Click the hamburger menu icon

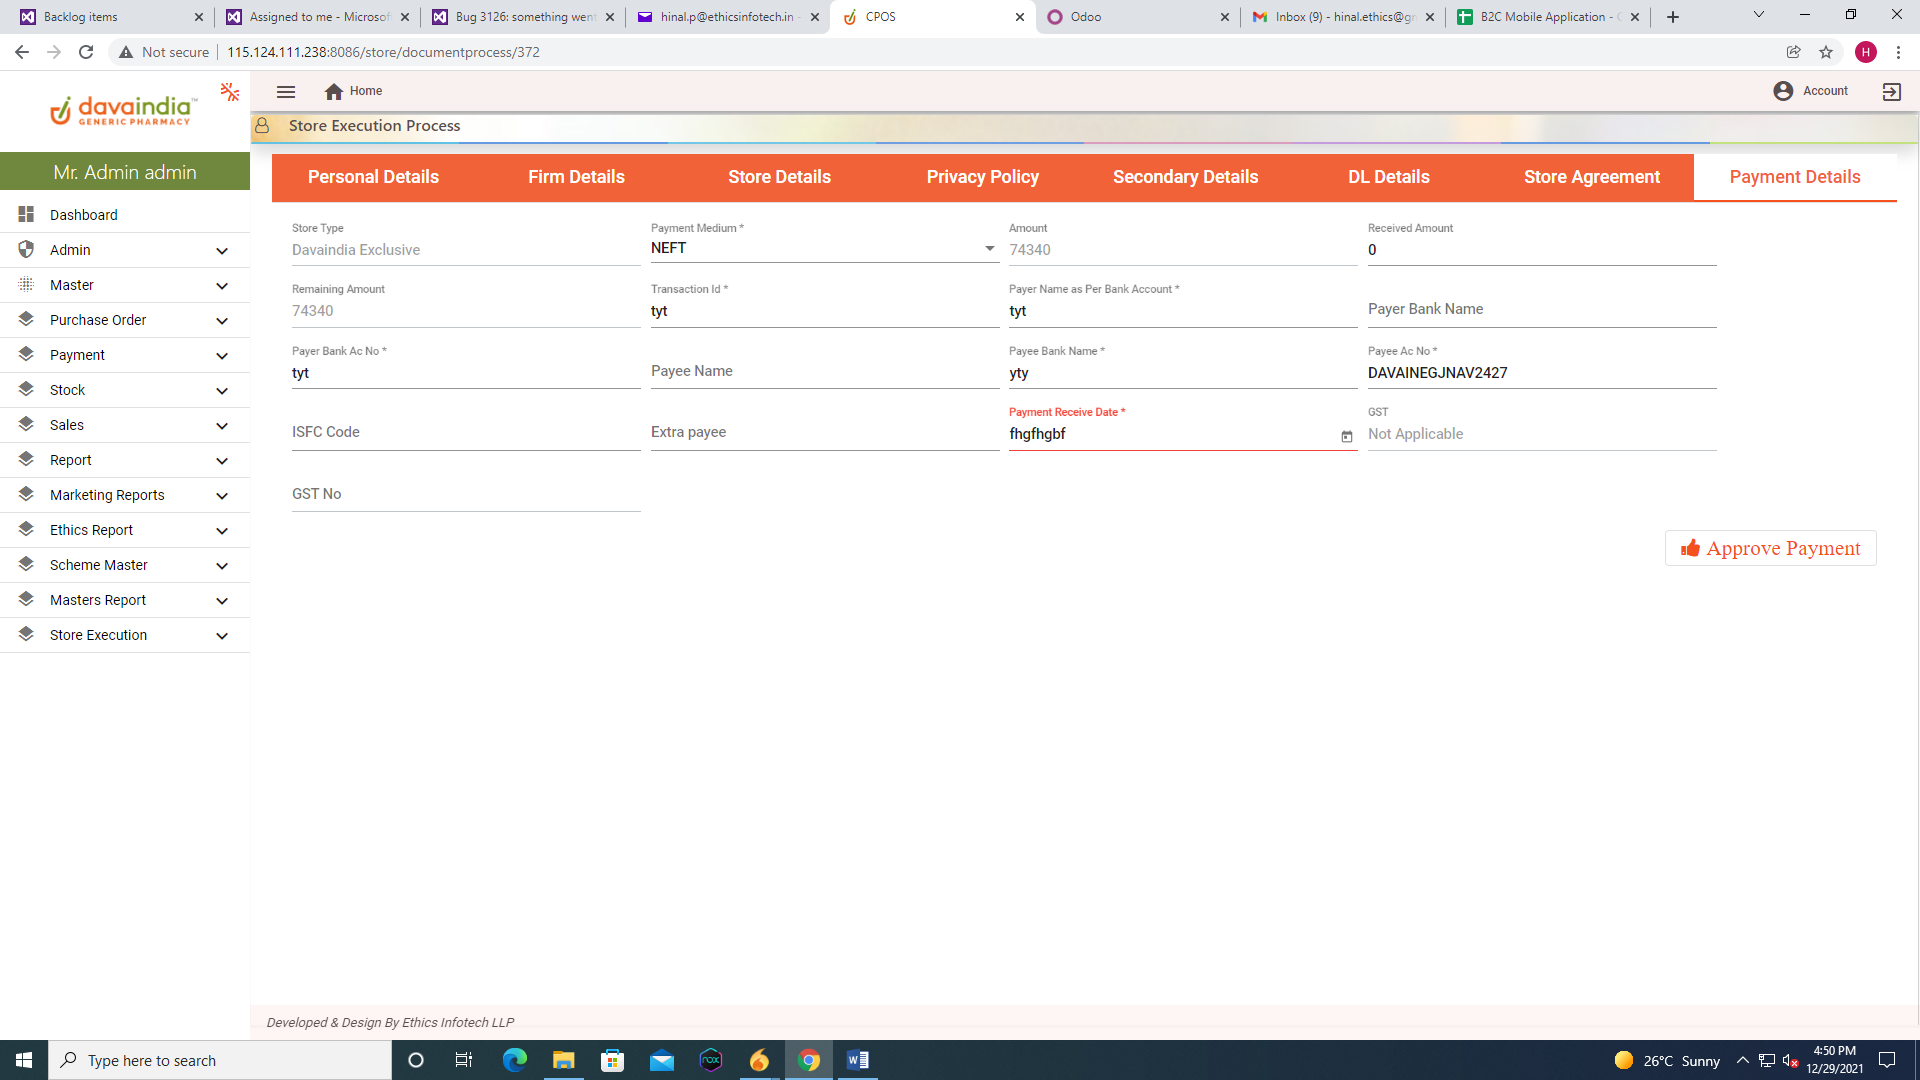286,91
